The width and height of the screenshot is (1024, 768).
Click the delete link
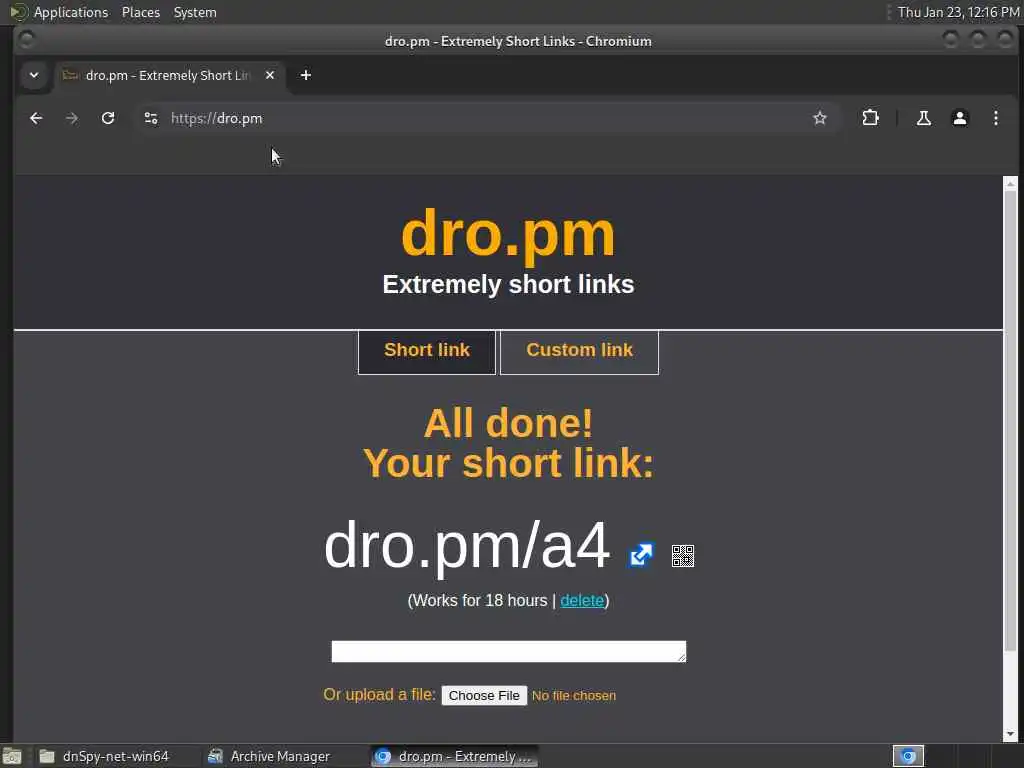click(x=582, y=600)
